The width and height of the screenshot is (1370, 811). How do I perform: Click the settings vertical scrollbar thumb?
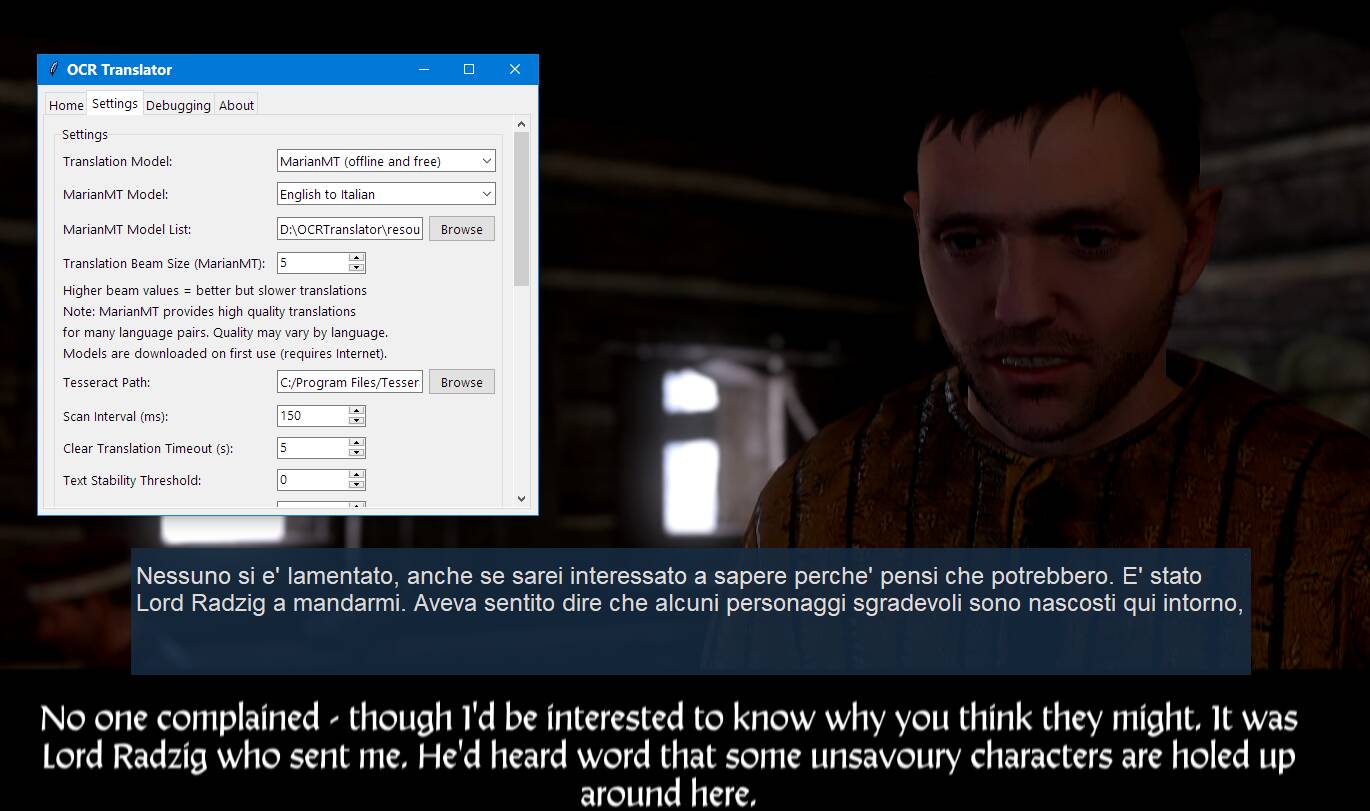tap(521, 210)
